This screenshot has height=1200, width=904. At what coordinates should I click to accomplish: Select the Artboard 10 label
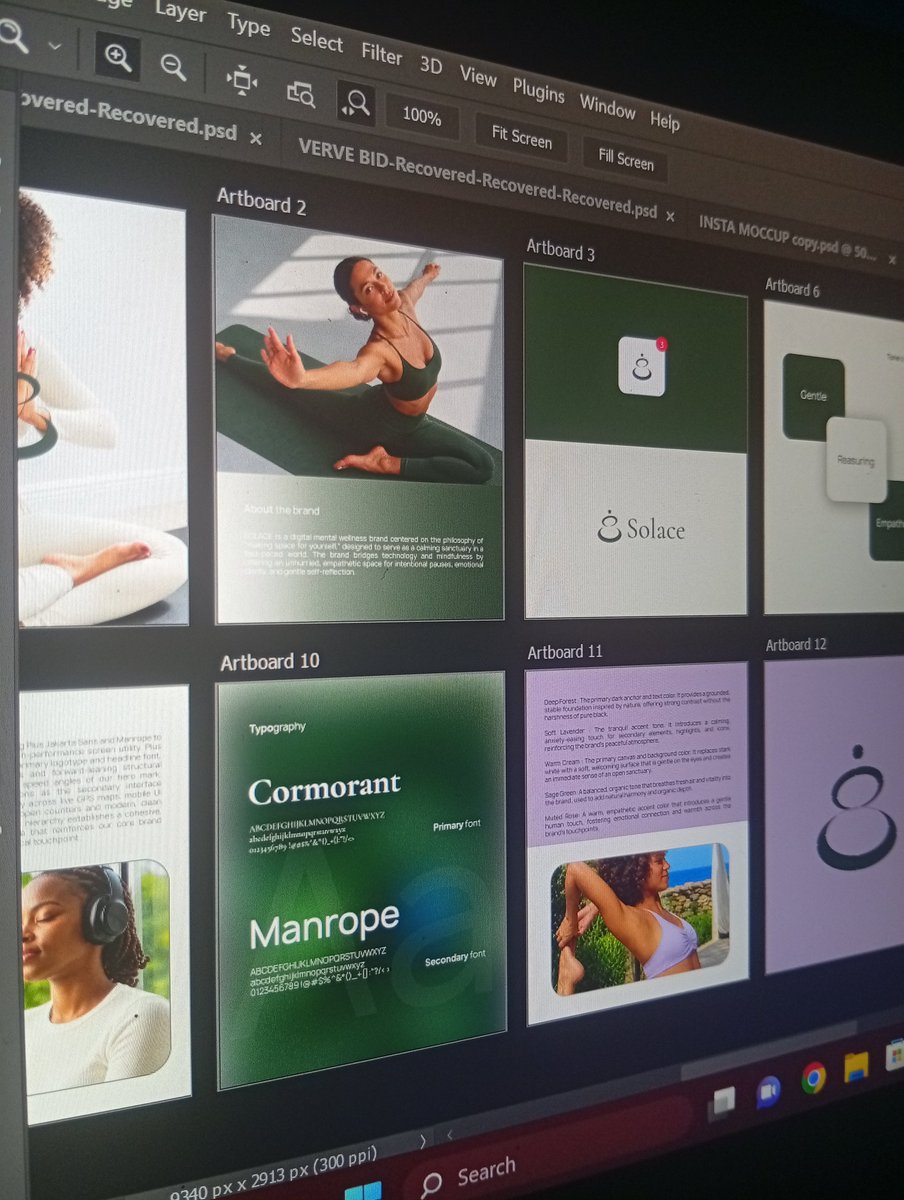pos(270,661)
